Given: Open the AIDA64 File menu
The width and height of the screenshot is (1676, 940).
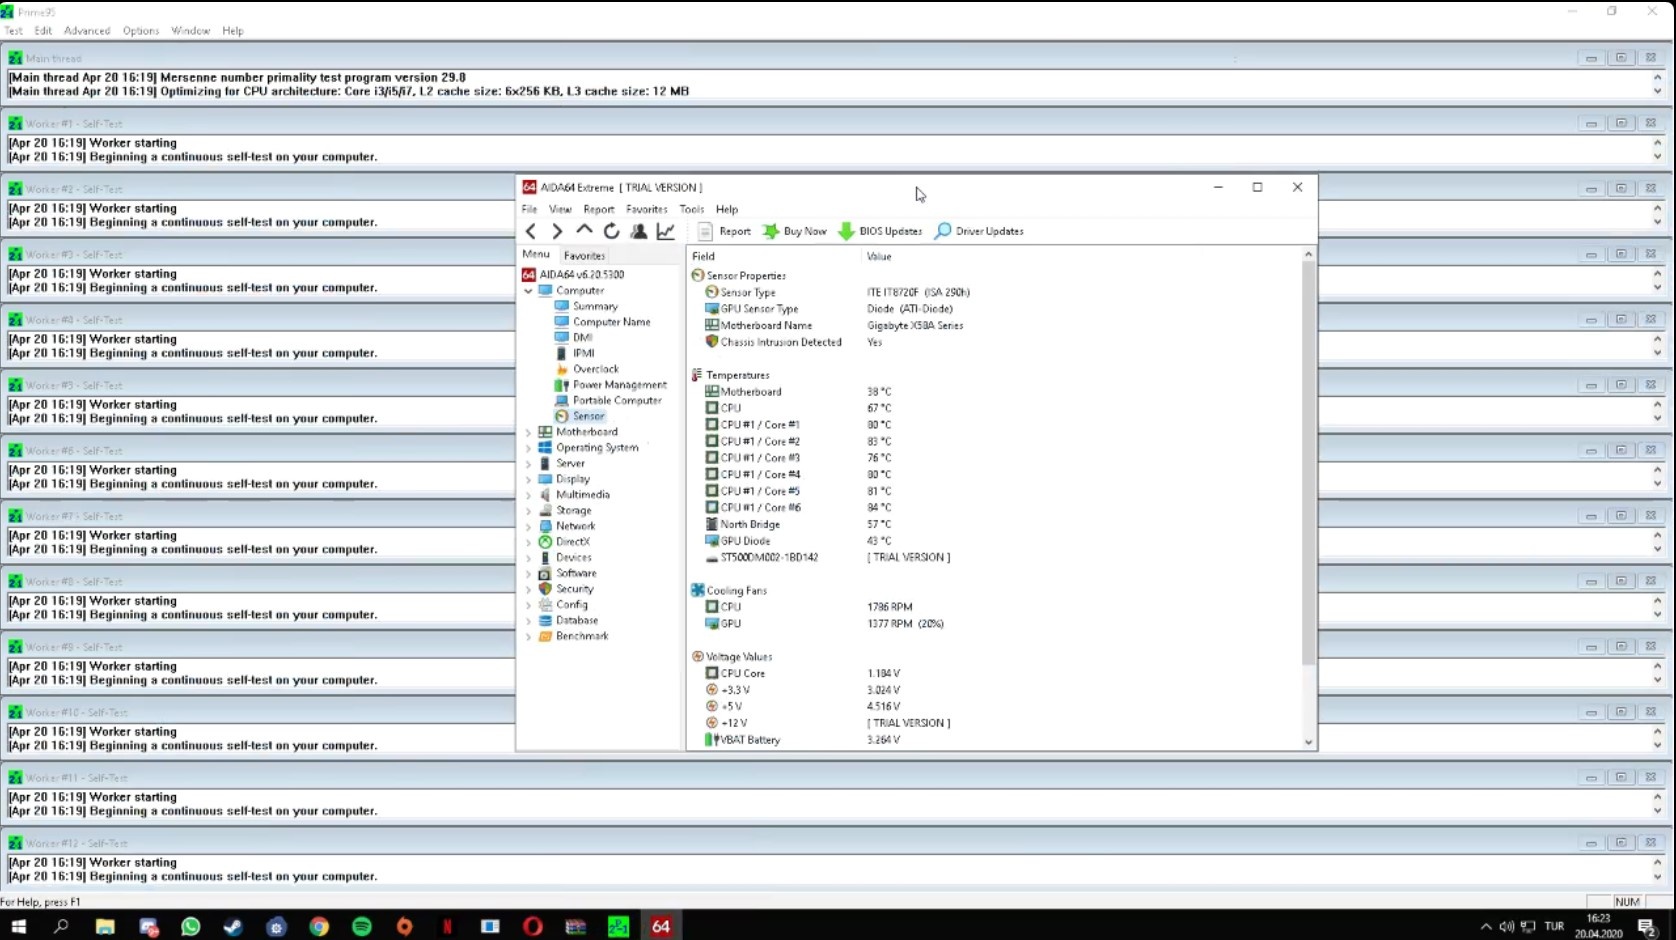Looking at the screenshot, I should tap(529, 209).
